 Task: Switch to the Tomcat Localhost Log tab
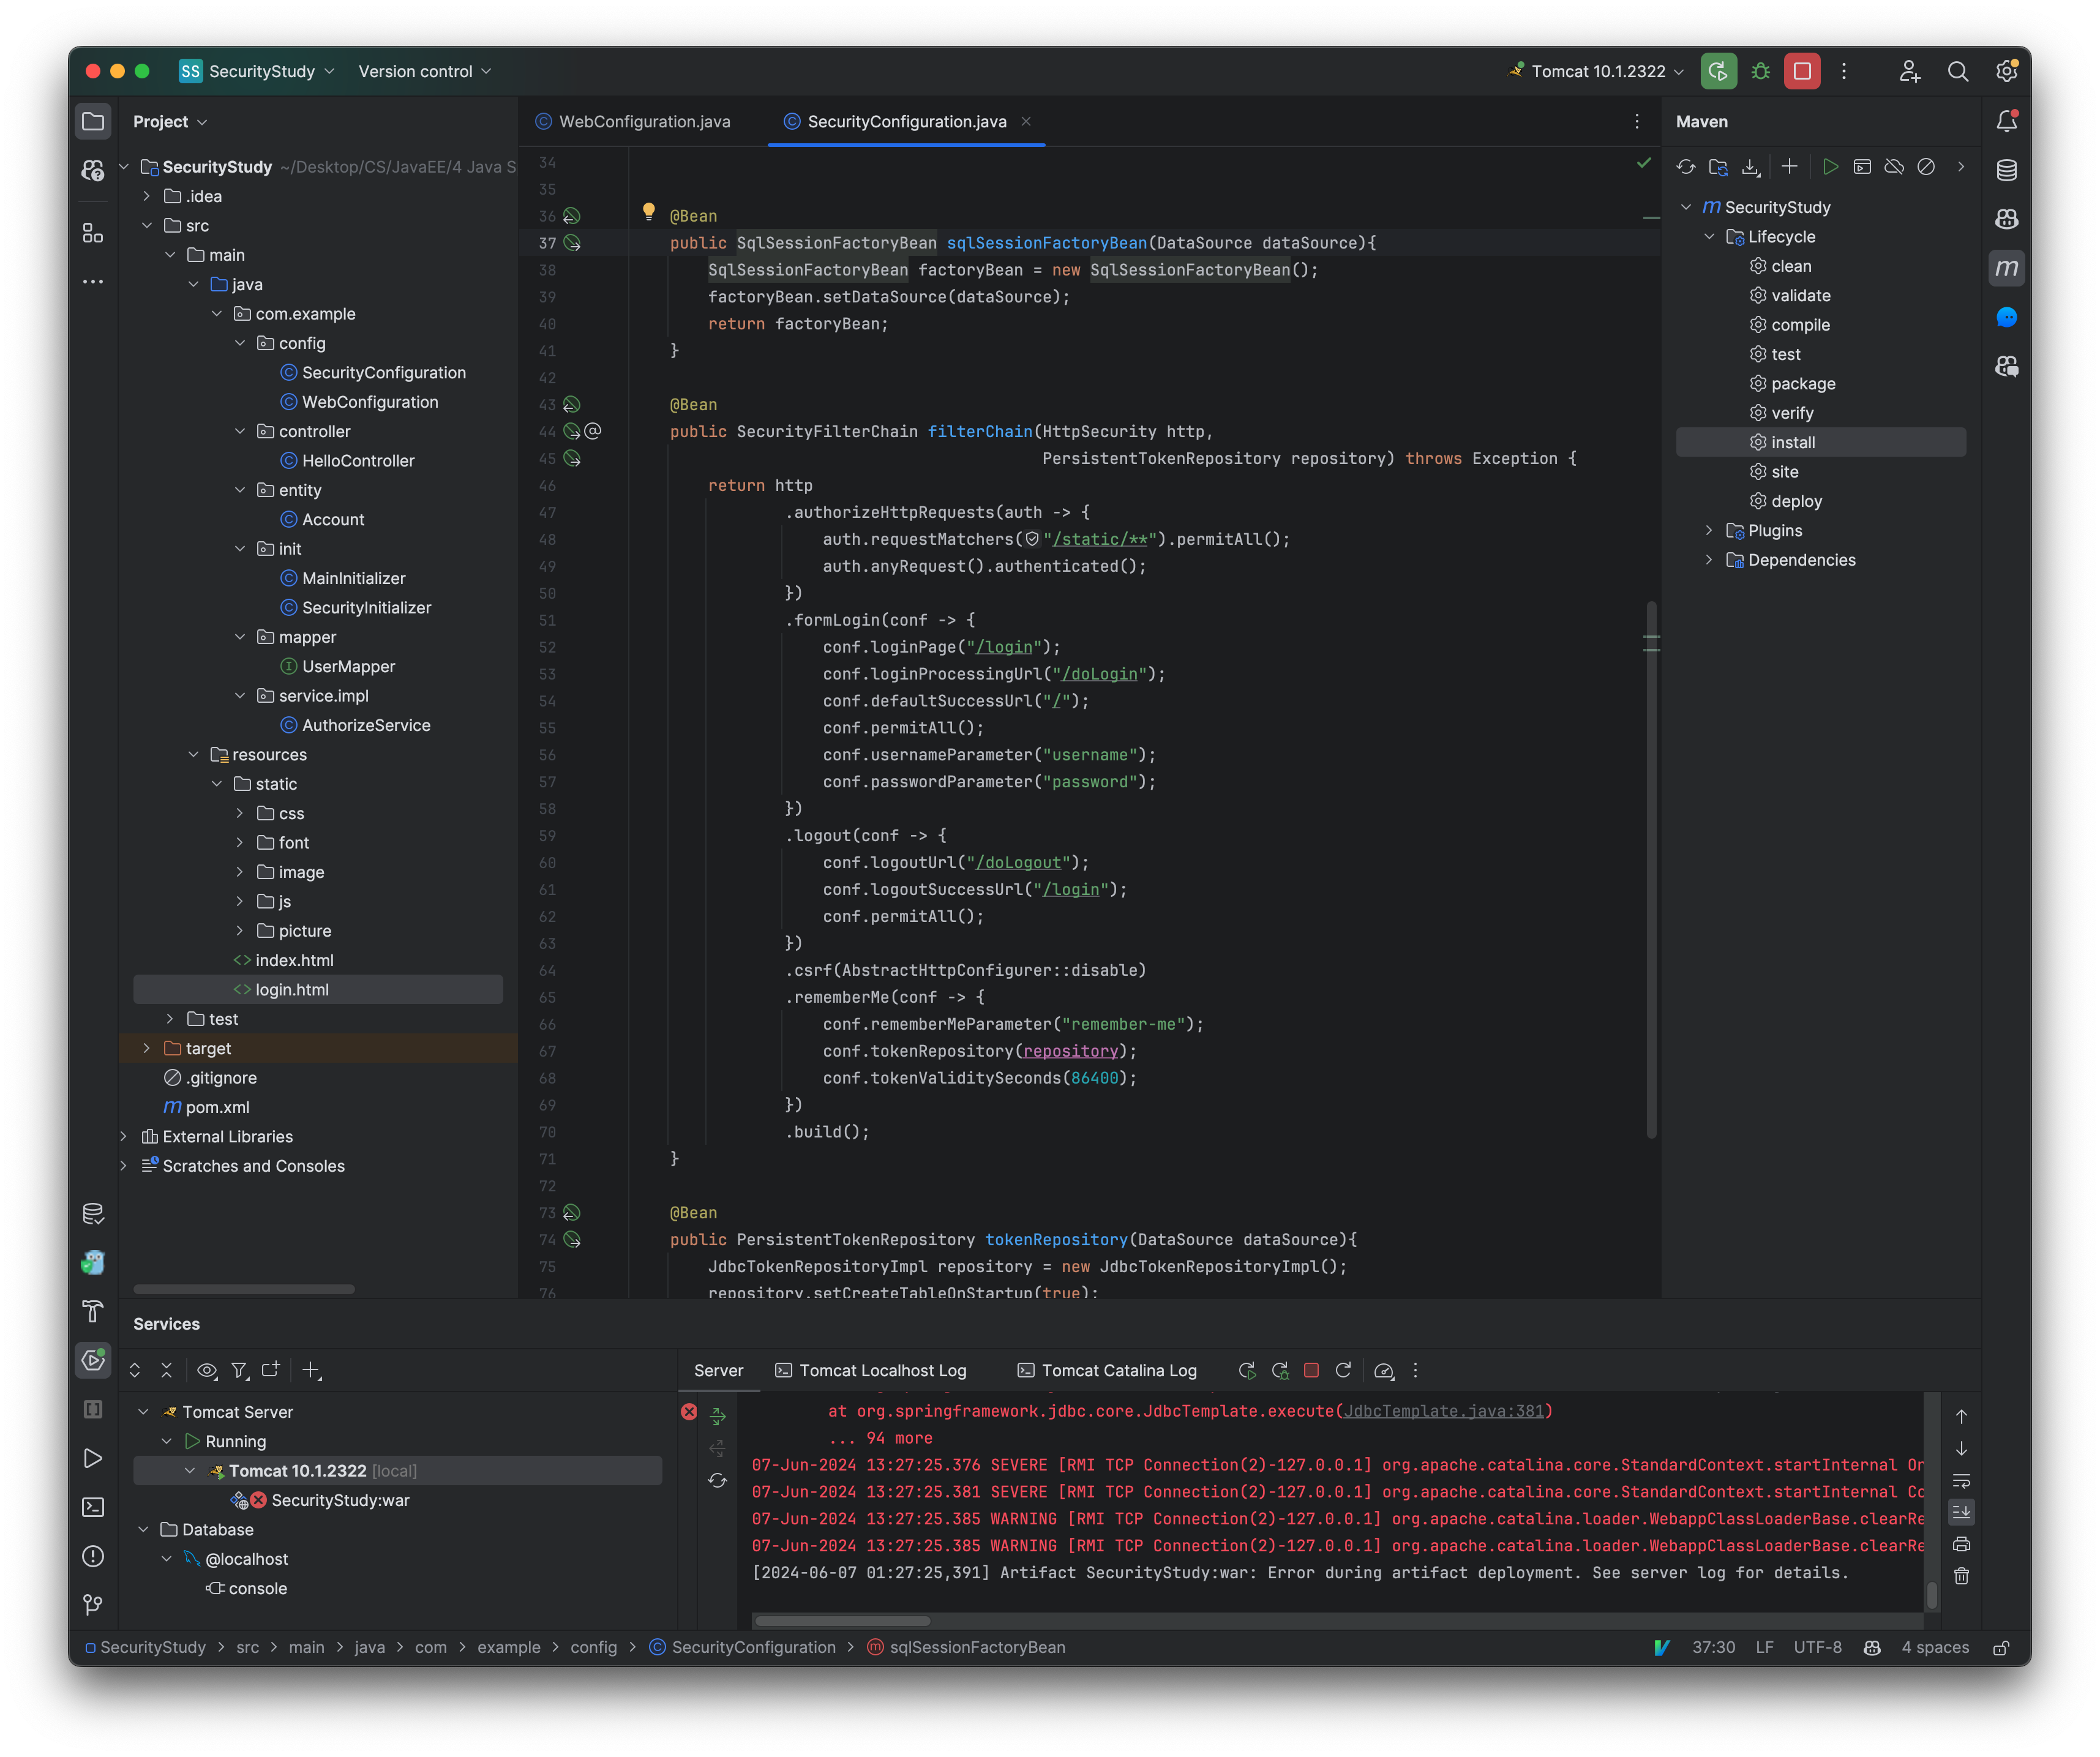point(871,1370)
